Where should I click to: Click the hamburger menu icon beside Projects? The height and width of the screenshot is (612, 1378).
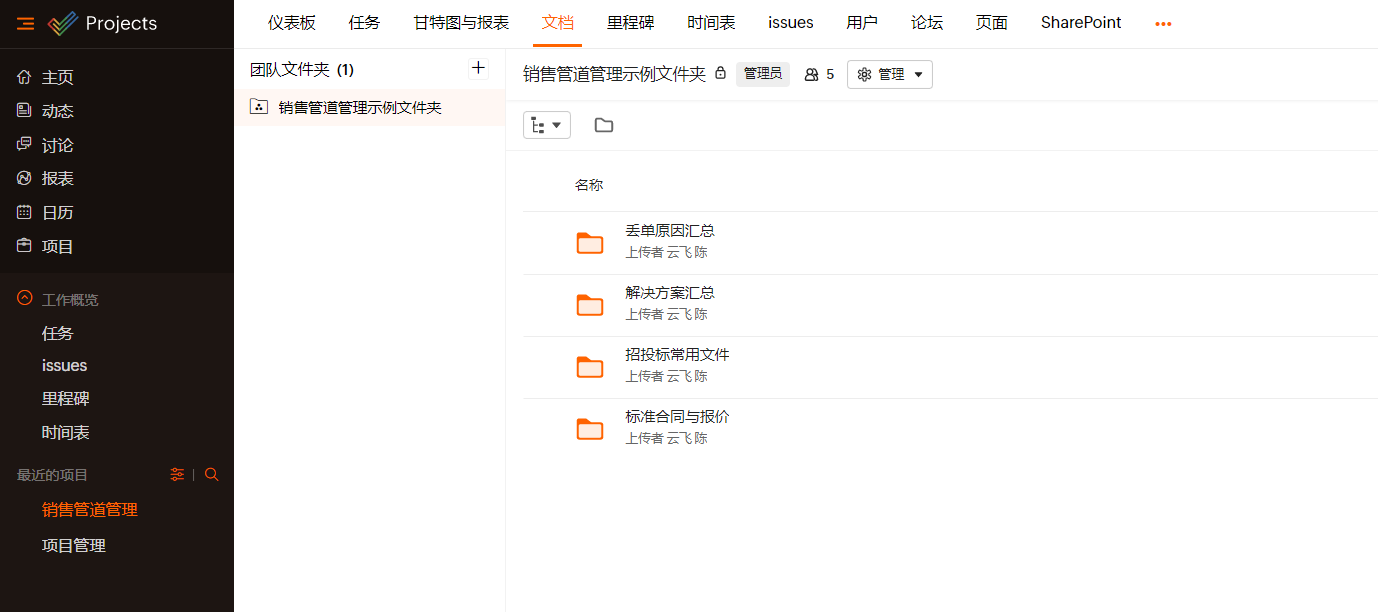click(25, 24)
